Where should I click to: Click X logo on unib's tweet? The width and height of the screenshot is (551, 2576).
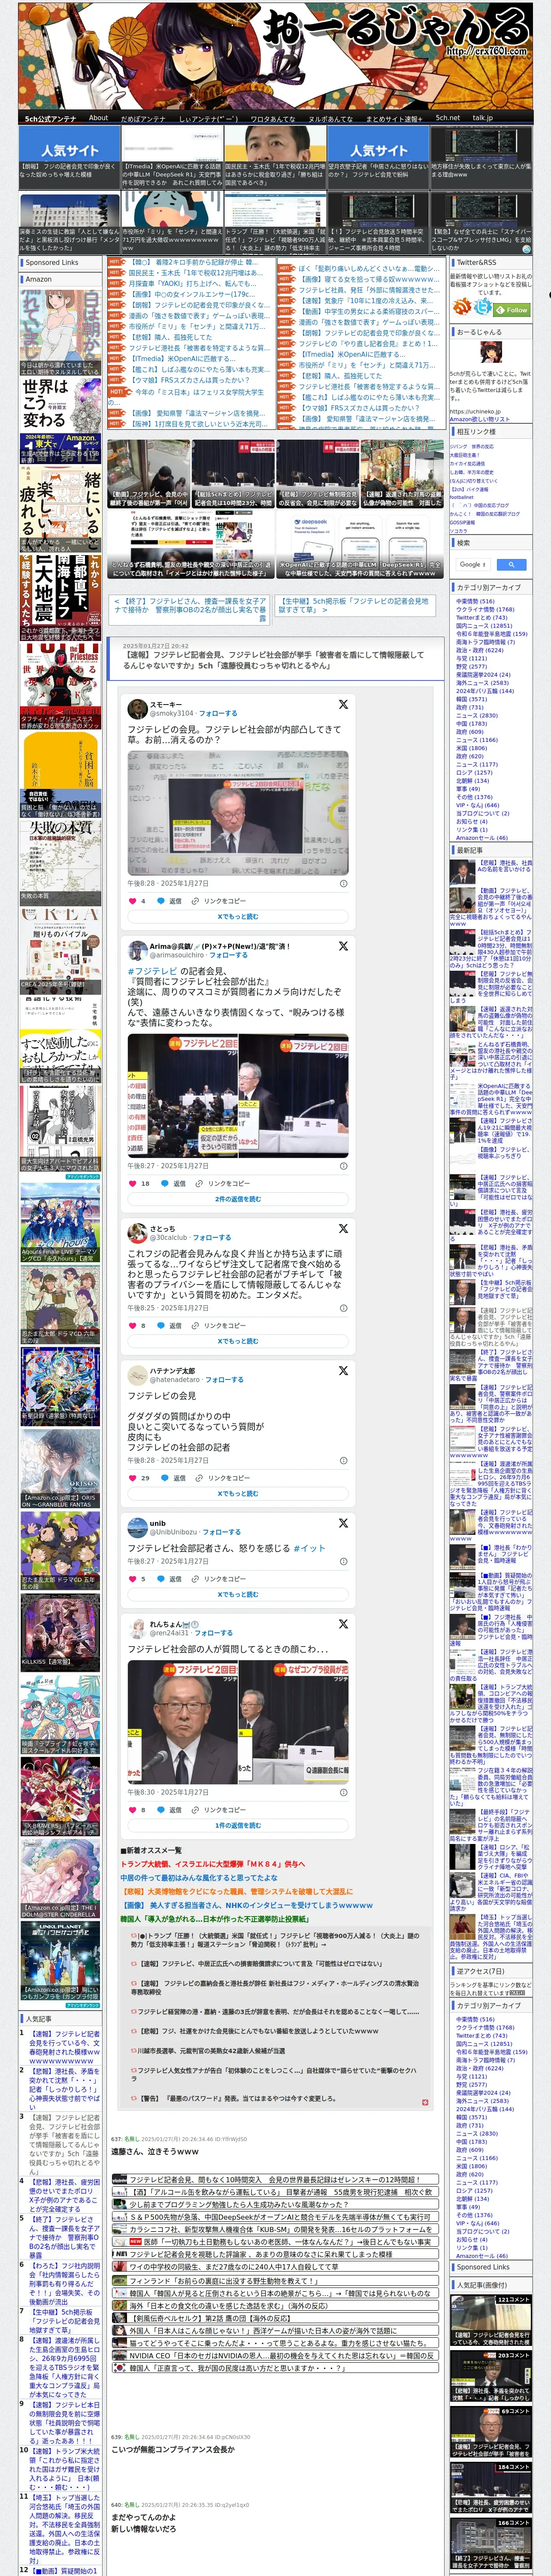click(343, 1522)
